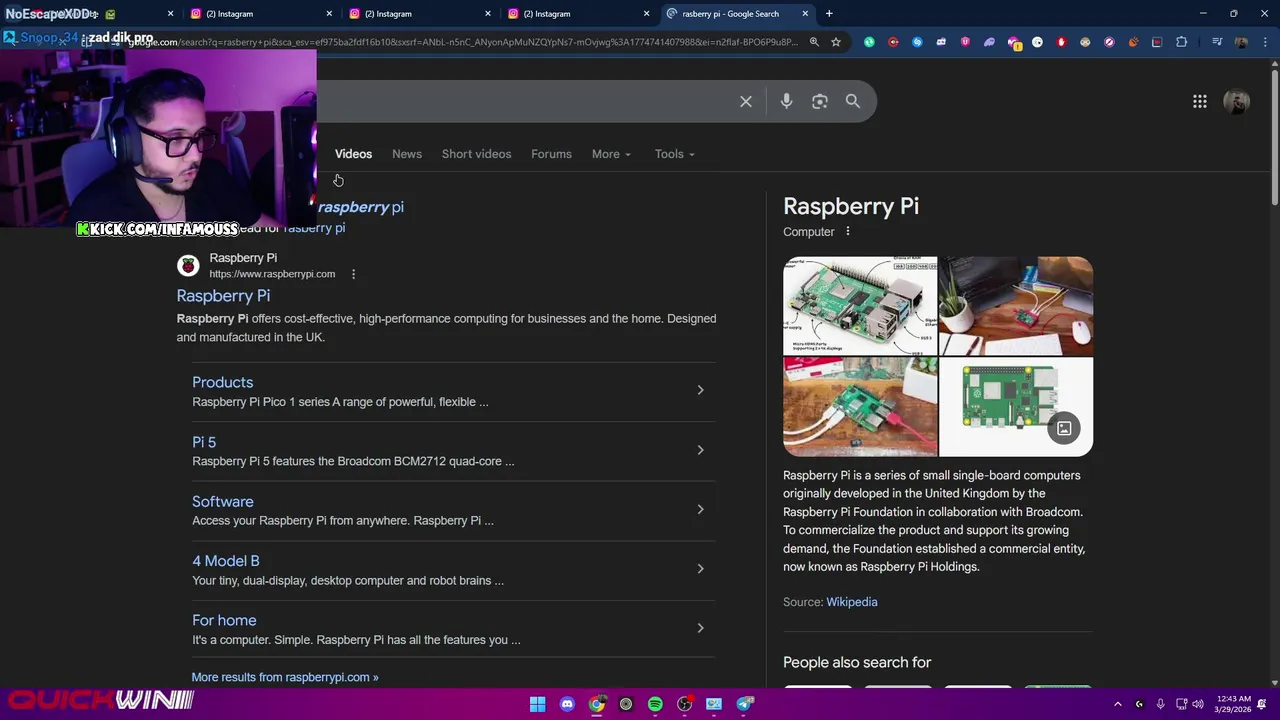Open the Pi with red cable thumbnail

click(860, 407)
